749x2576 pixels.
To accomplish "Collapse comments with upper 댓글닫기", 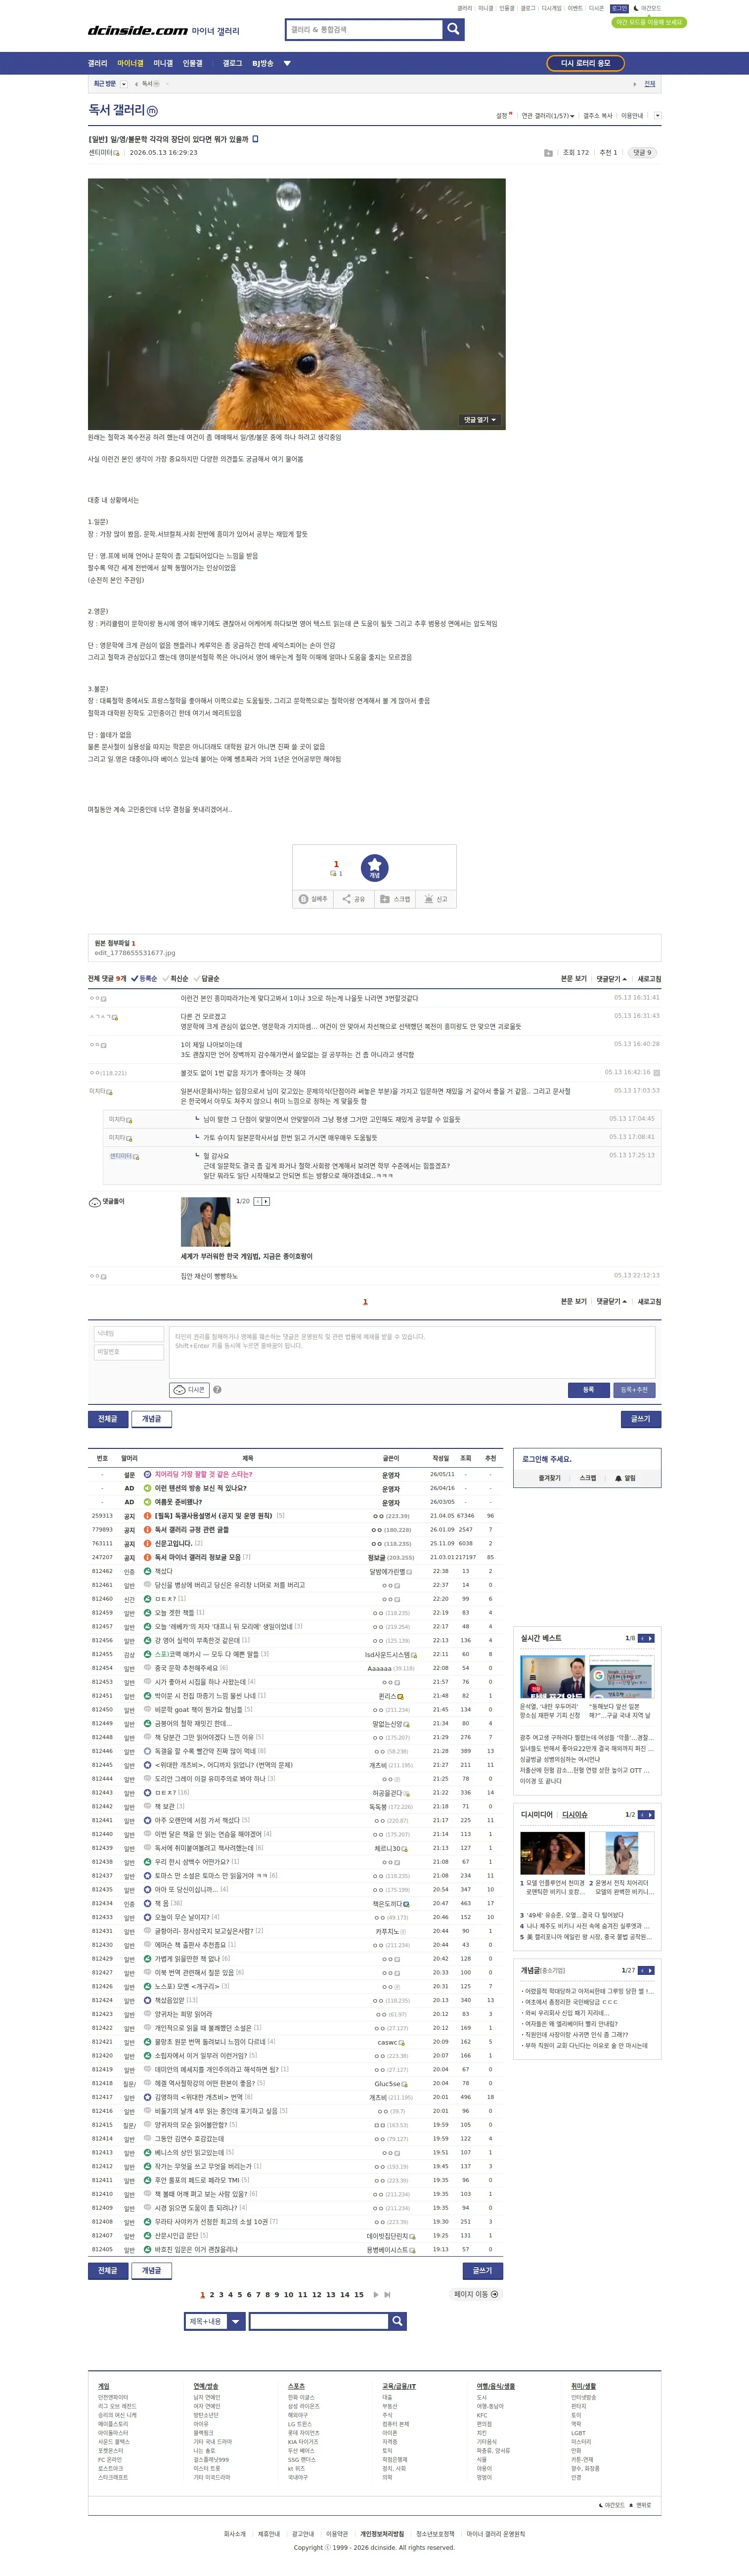I will [612, 979].
